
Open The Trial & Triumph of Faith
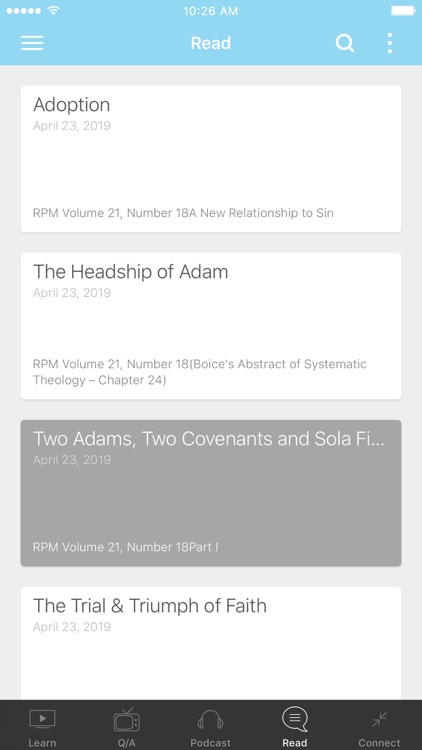(211, 643)
